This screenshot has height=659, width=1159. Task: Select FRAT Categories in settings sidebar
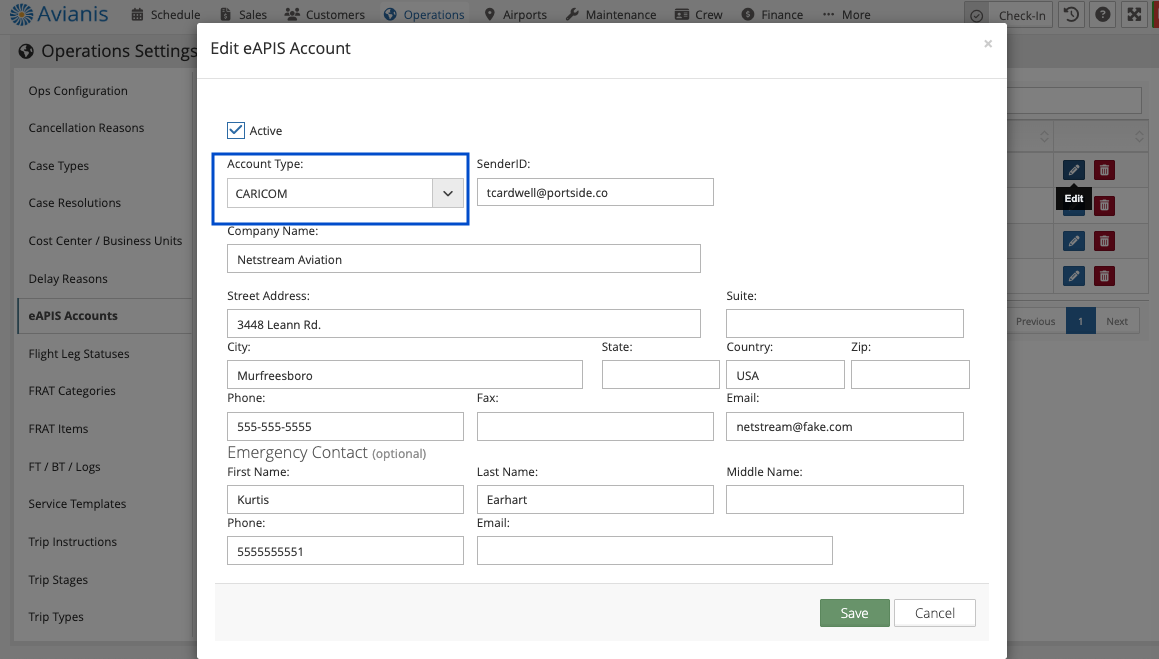click(72, 391)
